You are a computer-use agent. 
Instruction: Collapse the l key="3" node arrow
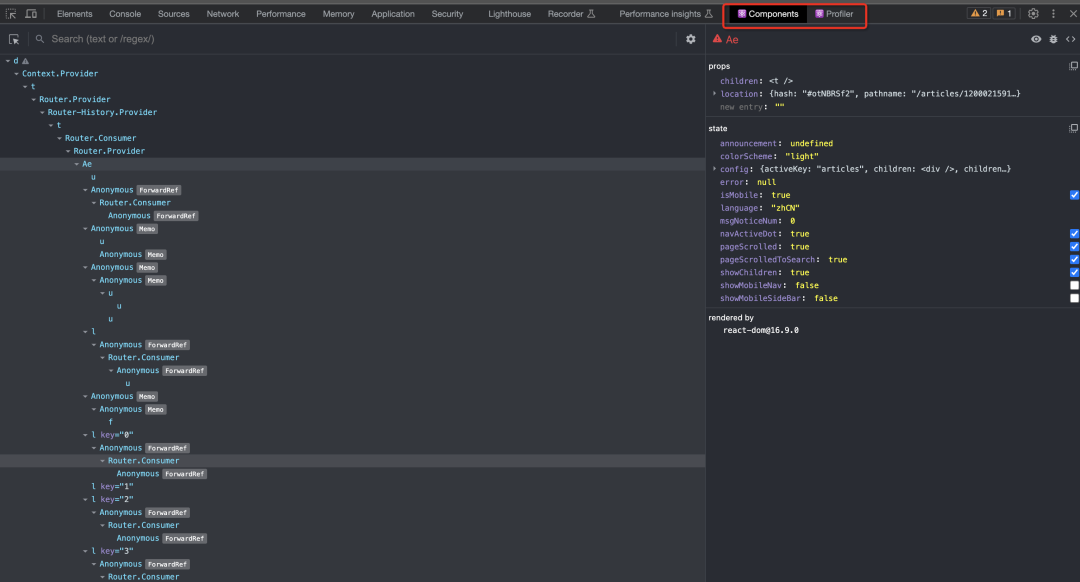click(x=85, y=551)
